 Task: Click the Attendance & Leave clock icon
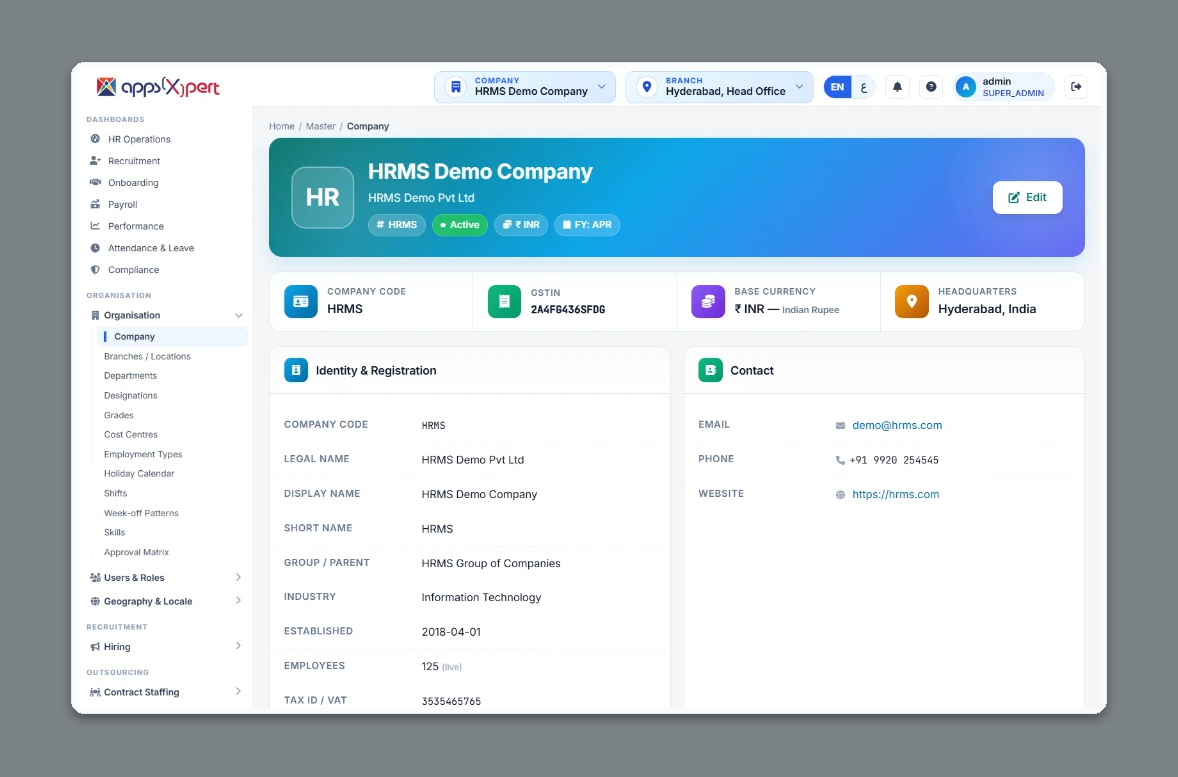click(x=95, y=248)
